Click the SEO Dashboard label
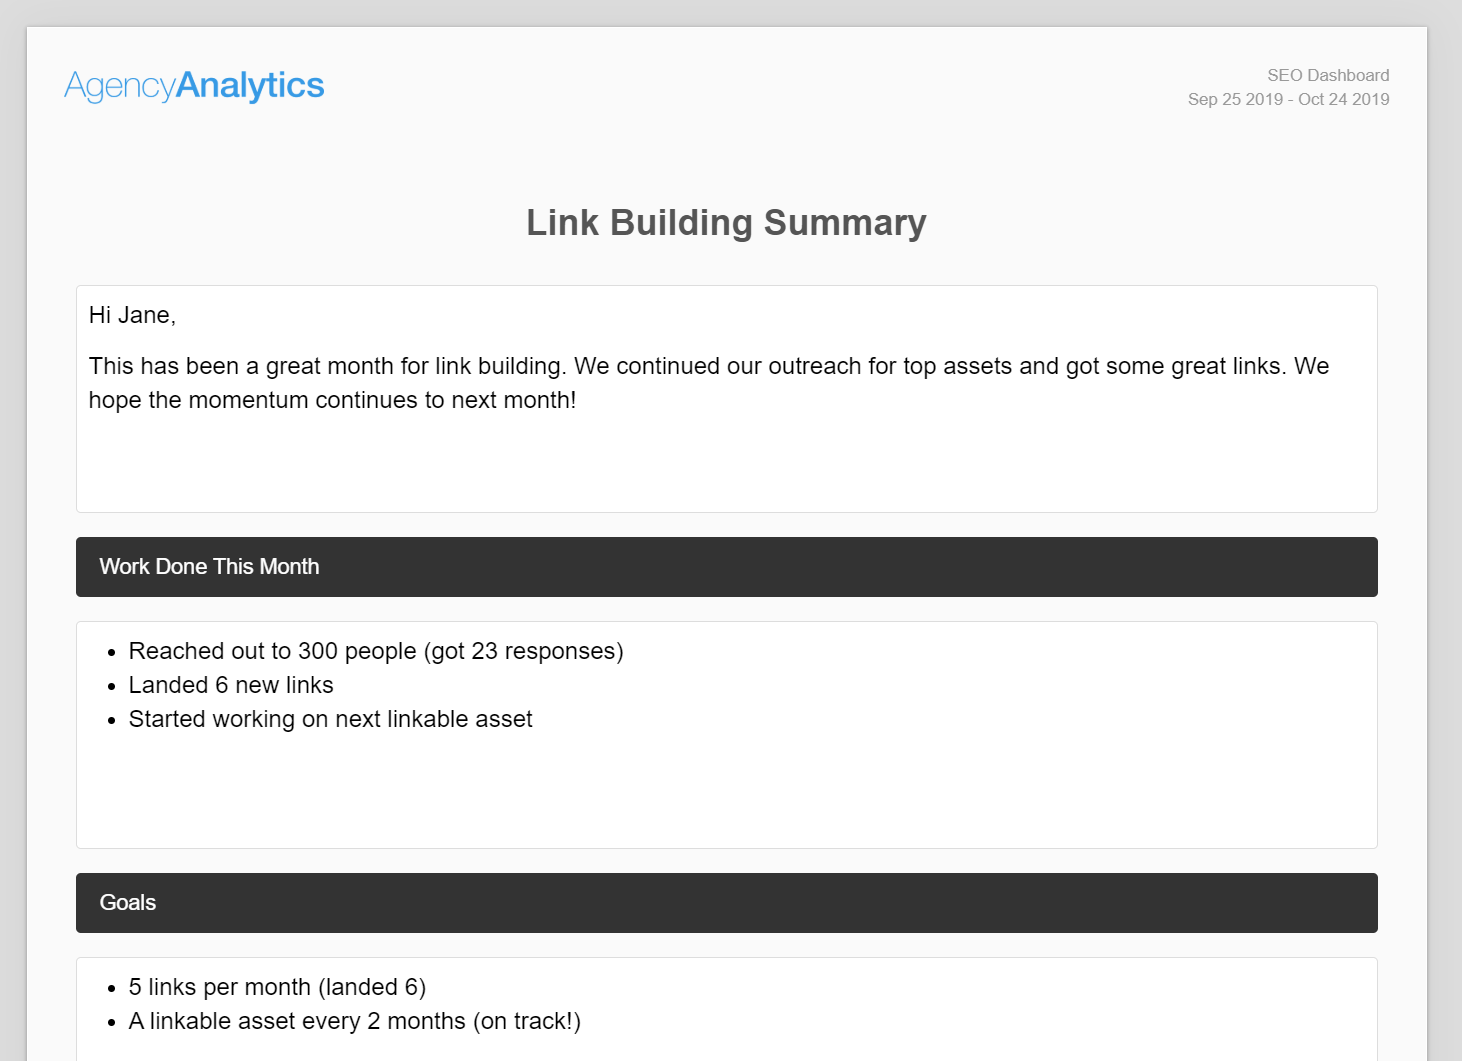 [1327, 75]
